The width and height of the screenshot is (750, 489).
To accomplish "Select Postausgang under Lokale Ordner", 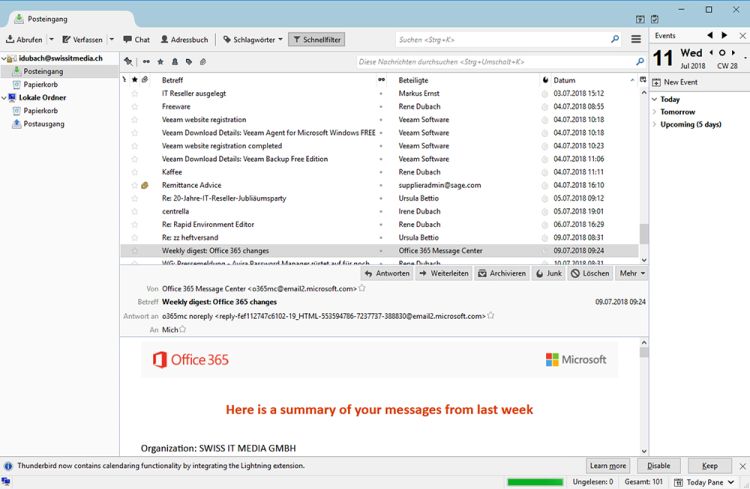I will click(x=45, y=124).
